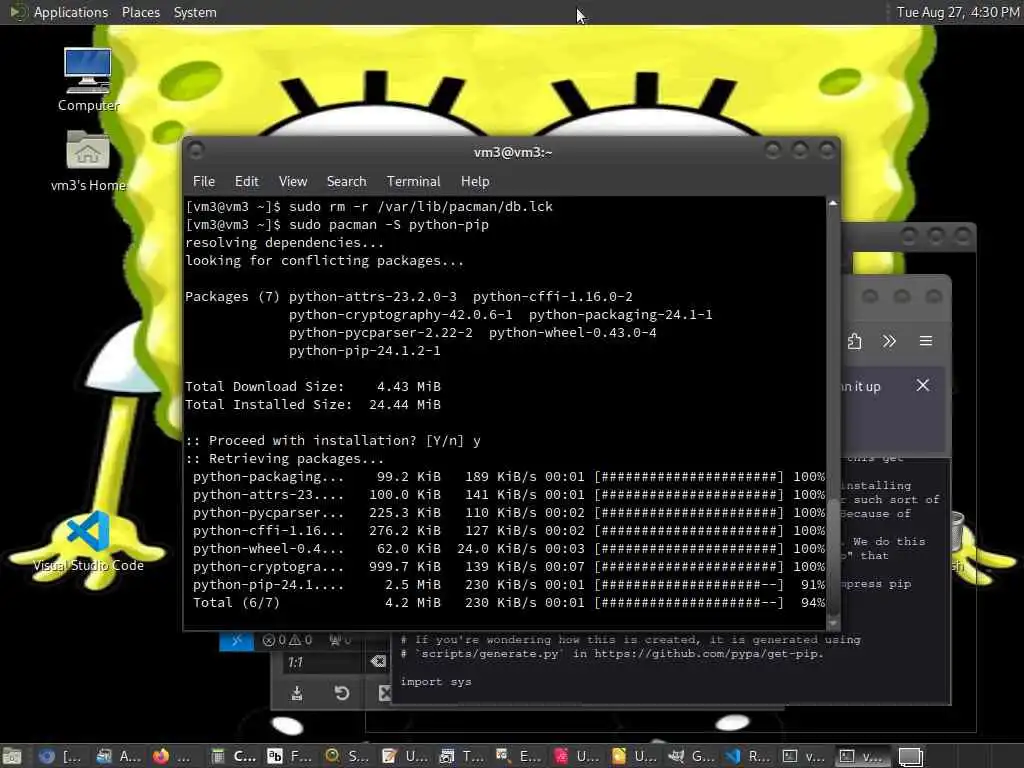Screen dimensions: 1024x768
Task: Click the 'import sys' line in the editor
Action: coord(436,682)
